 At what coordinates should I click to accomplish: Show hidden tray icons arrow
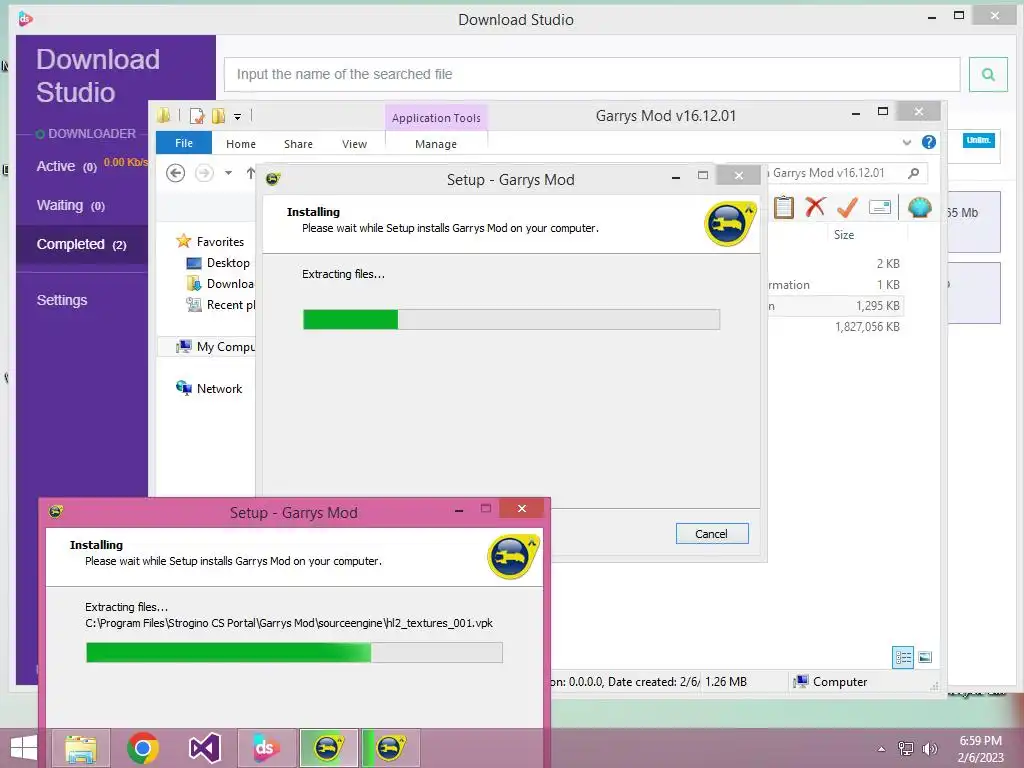(881, 748)
